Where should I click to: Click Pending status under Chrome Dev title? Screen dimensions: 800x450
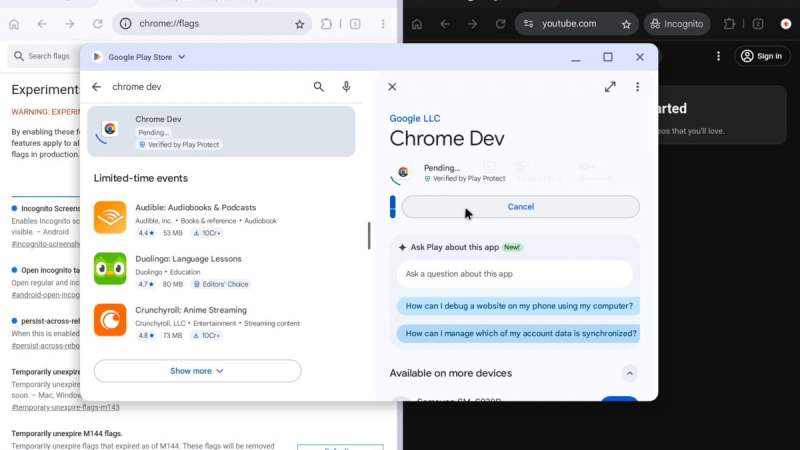[x=442, y=168]
